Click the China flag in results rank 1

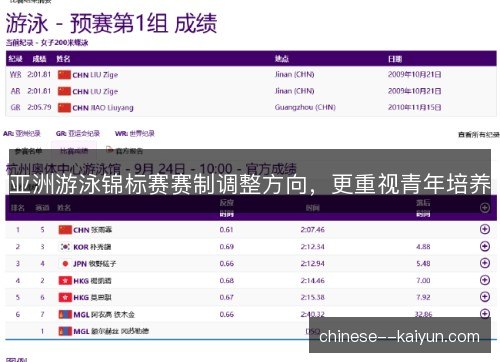65,230
